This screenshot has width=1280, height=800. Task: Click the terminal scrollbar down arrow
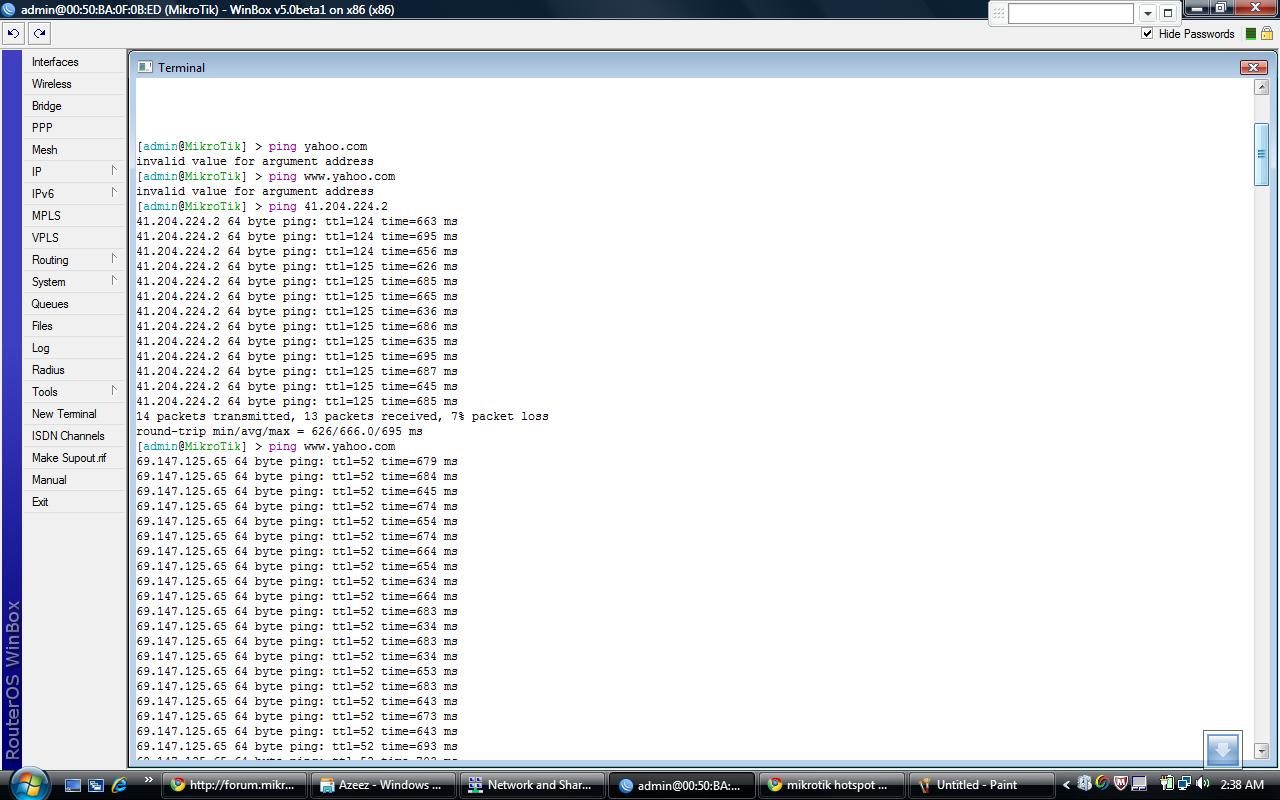[x=1261, y=751]
